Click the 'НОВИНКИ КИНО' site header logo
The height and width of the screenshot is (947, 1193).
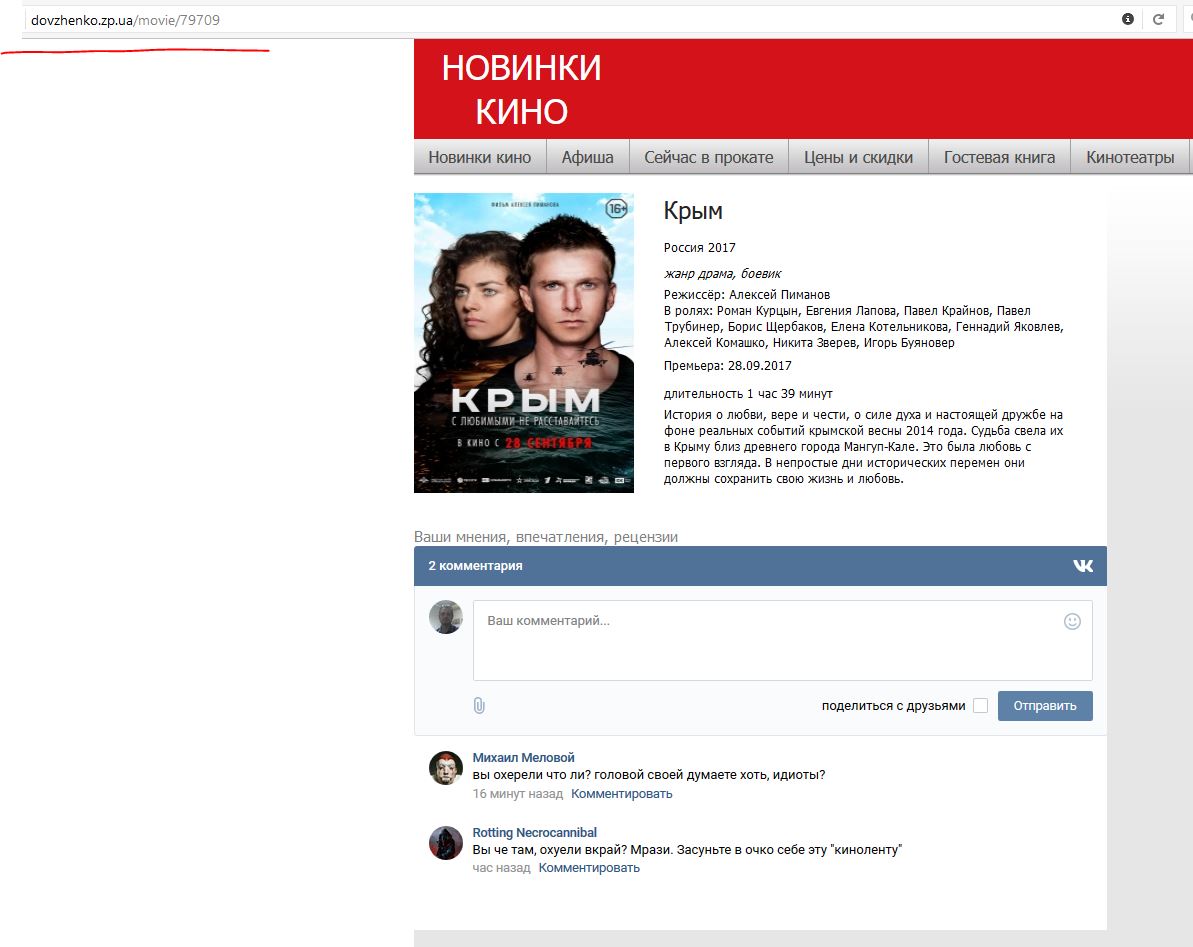point(522,90)
